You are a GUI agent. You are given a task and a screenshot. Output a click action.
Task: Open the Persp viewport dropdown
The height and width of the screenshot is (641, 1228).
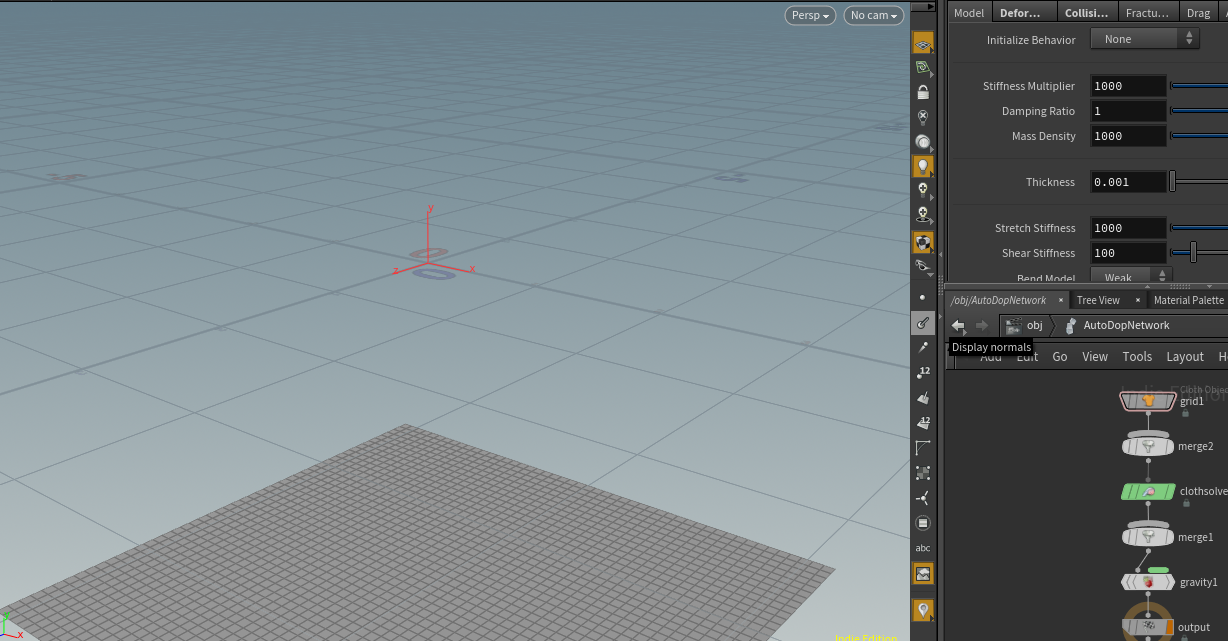point(810,15)
